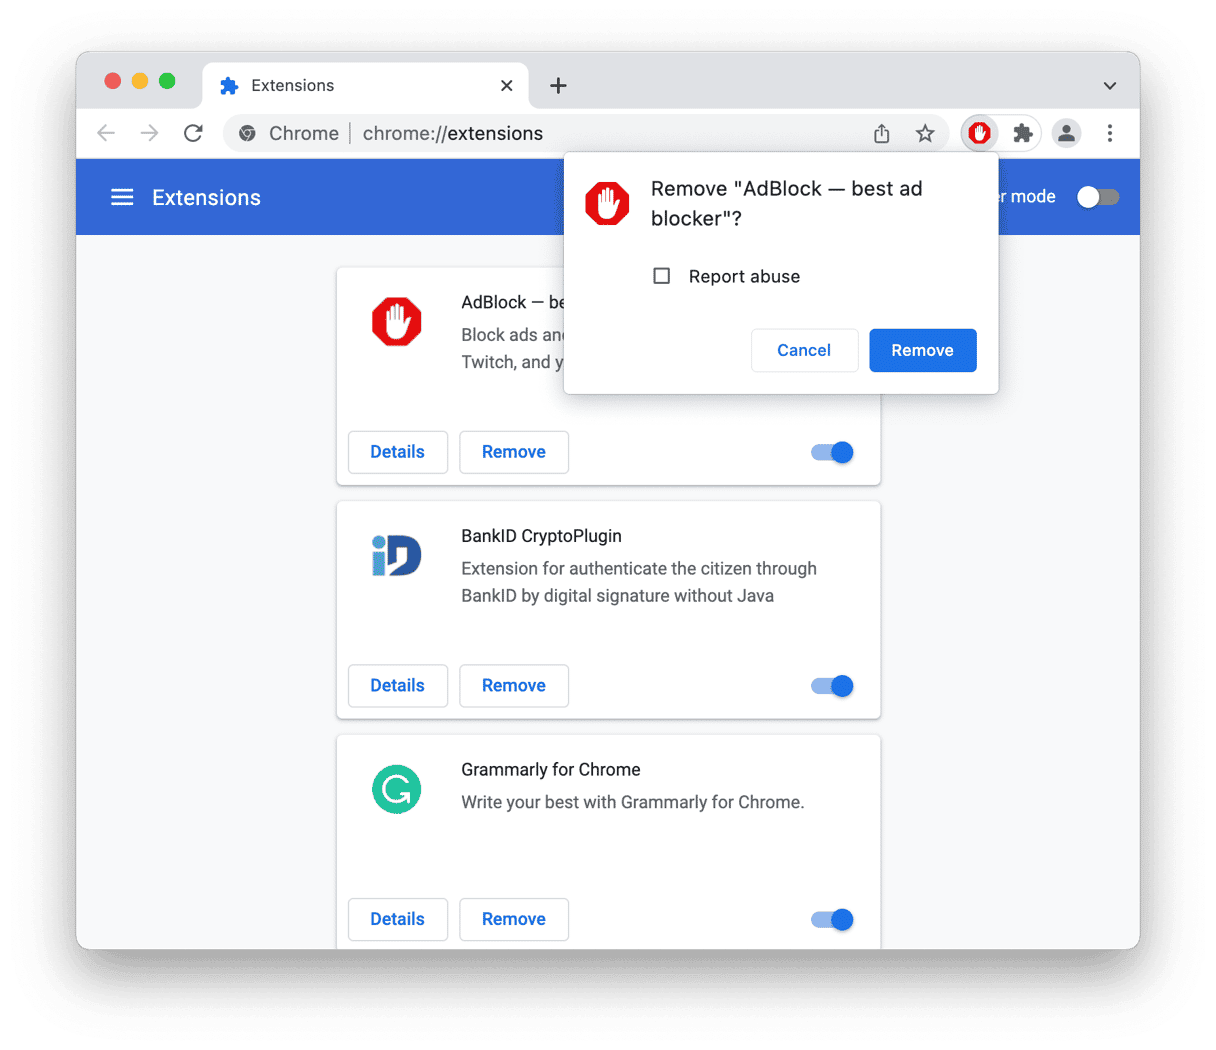Viewport: 1216px width, 1050px height.
Task: Click the AdBlock toolbar extension icon
Action: click(x=979, y=133)
